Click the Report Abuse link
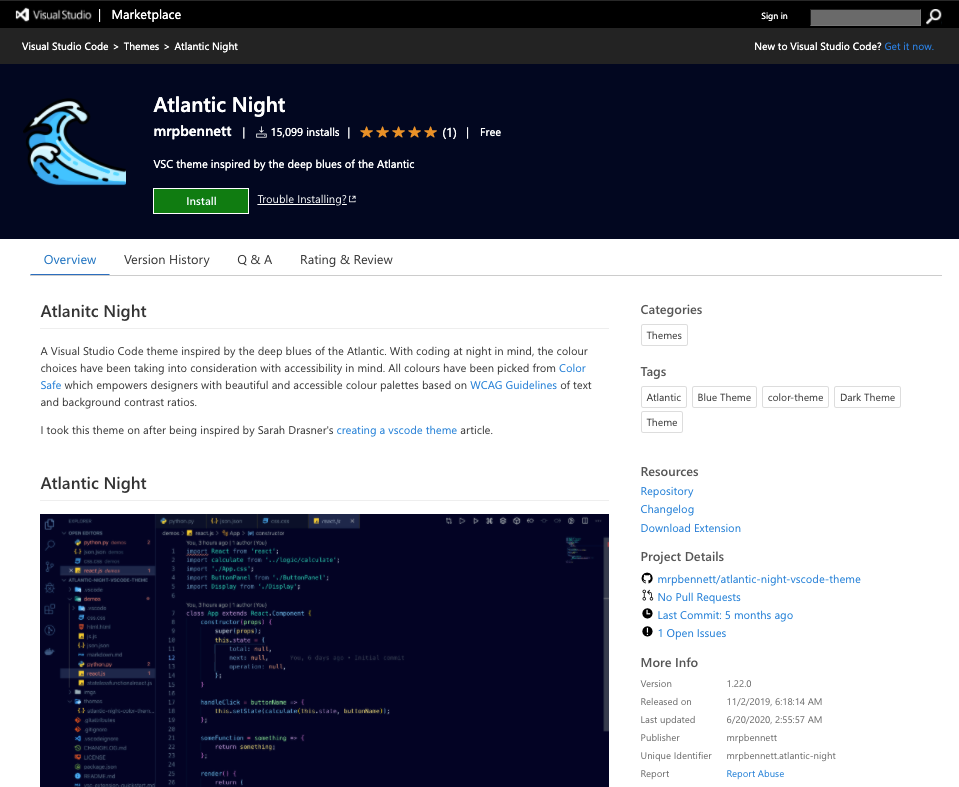This screenshot has height=787, width=959. (754, 773)
